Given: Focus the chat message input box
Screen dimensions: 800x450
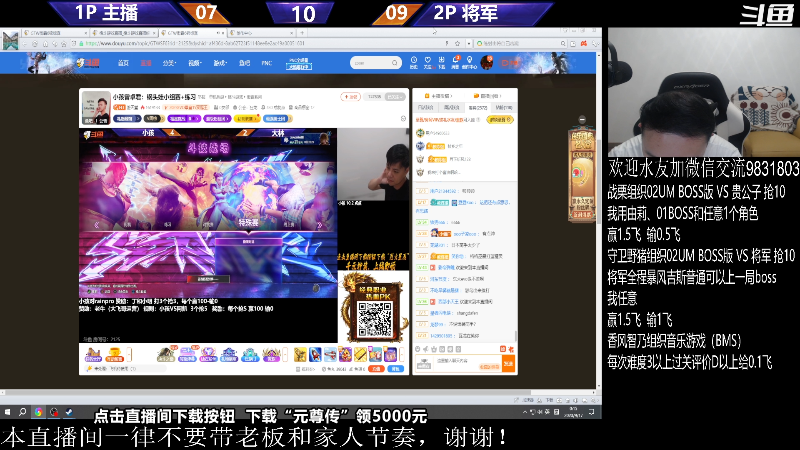Looking at the screenshot, I should pos(467,363).
